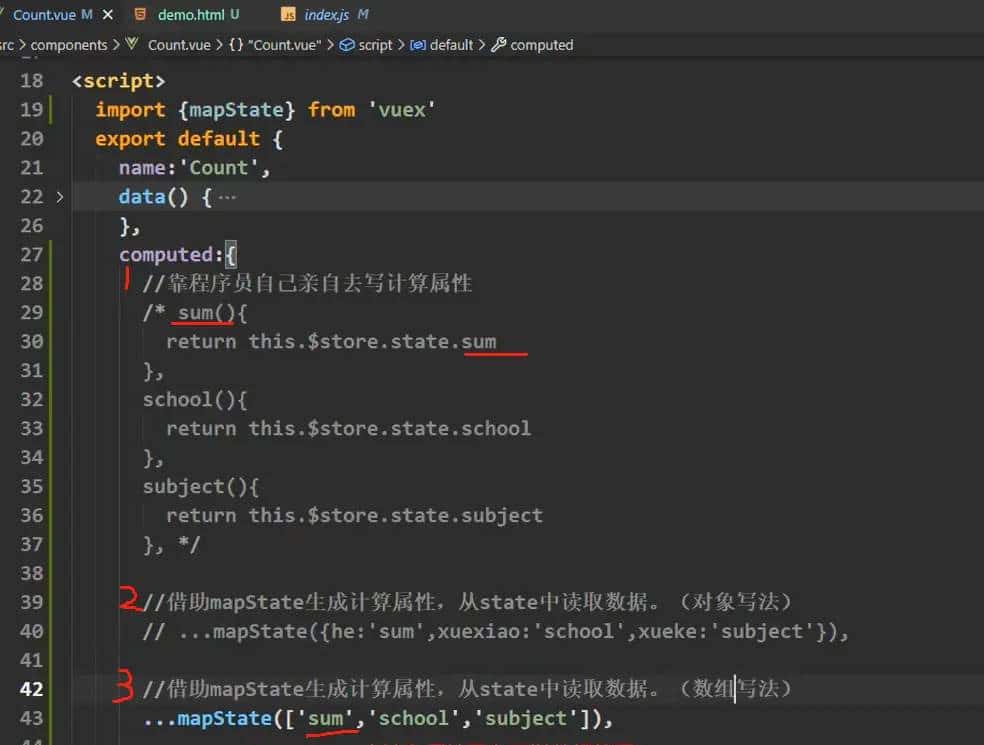Expand the folded data() block at line 22
984x745 pixels.
pyautogui.click(x=58, y=197)
